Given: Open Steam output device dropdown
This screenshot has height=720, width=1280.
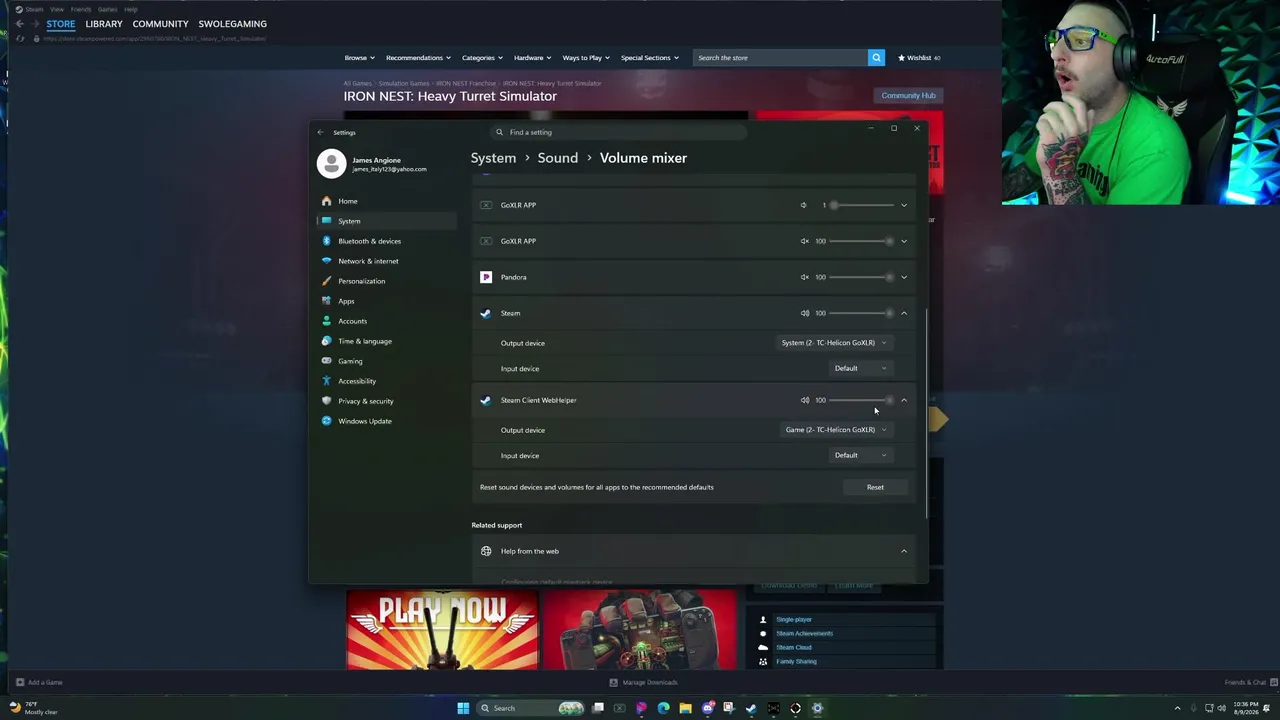Looking at the screenshot, I should pos(834,343).
